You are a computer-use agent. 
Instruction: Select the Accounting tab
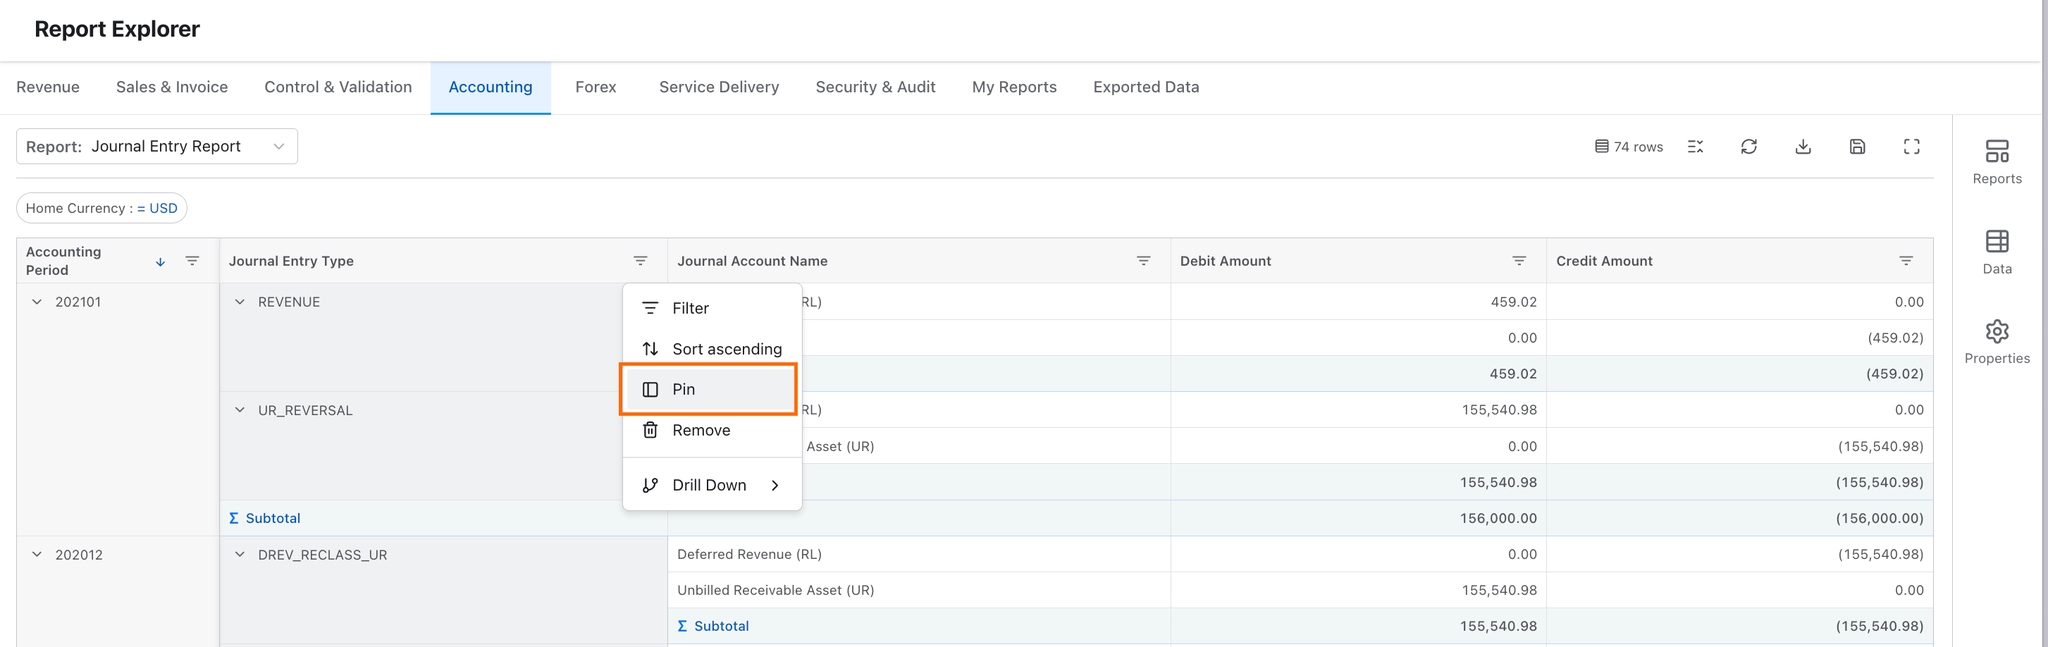[x=490, y=87]
